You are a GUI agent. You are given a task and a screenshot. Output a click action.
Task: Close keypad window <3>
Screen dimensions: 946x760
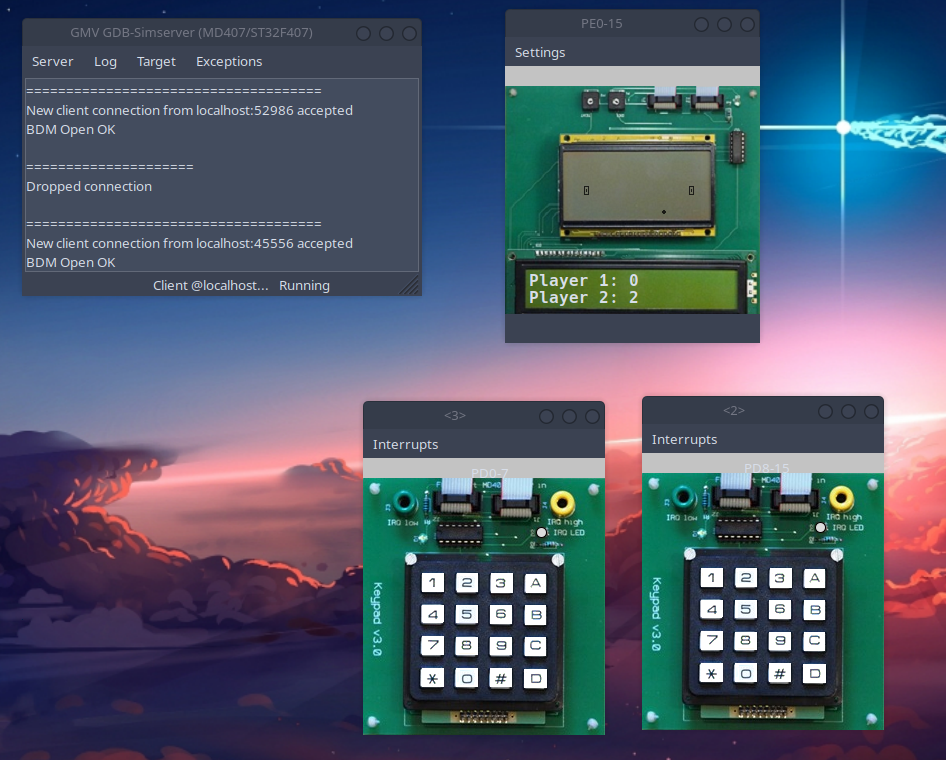(x=592, y=416)
